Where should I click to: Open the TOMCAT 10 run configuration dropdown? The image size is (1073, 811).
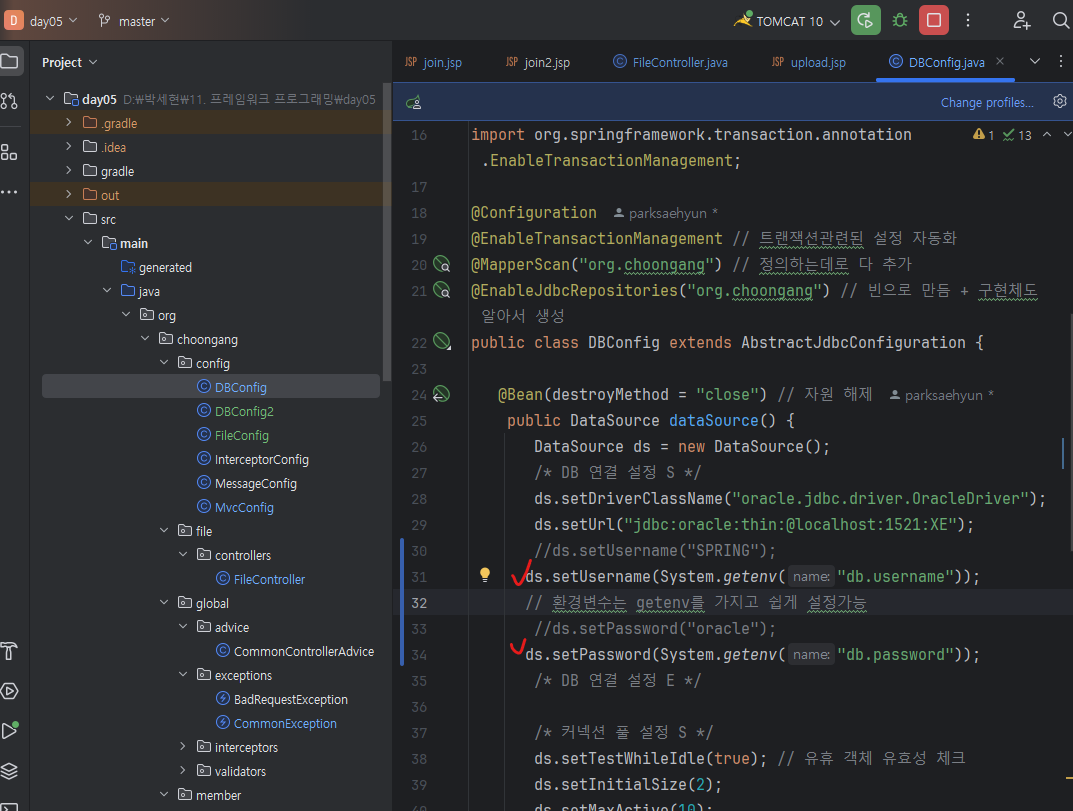[x=788, y=21]
